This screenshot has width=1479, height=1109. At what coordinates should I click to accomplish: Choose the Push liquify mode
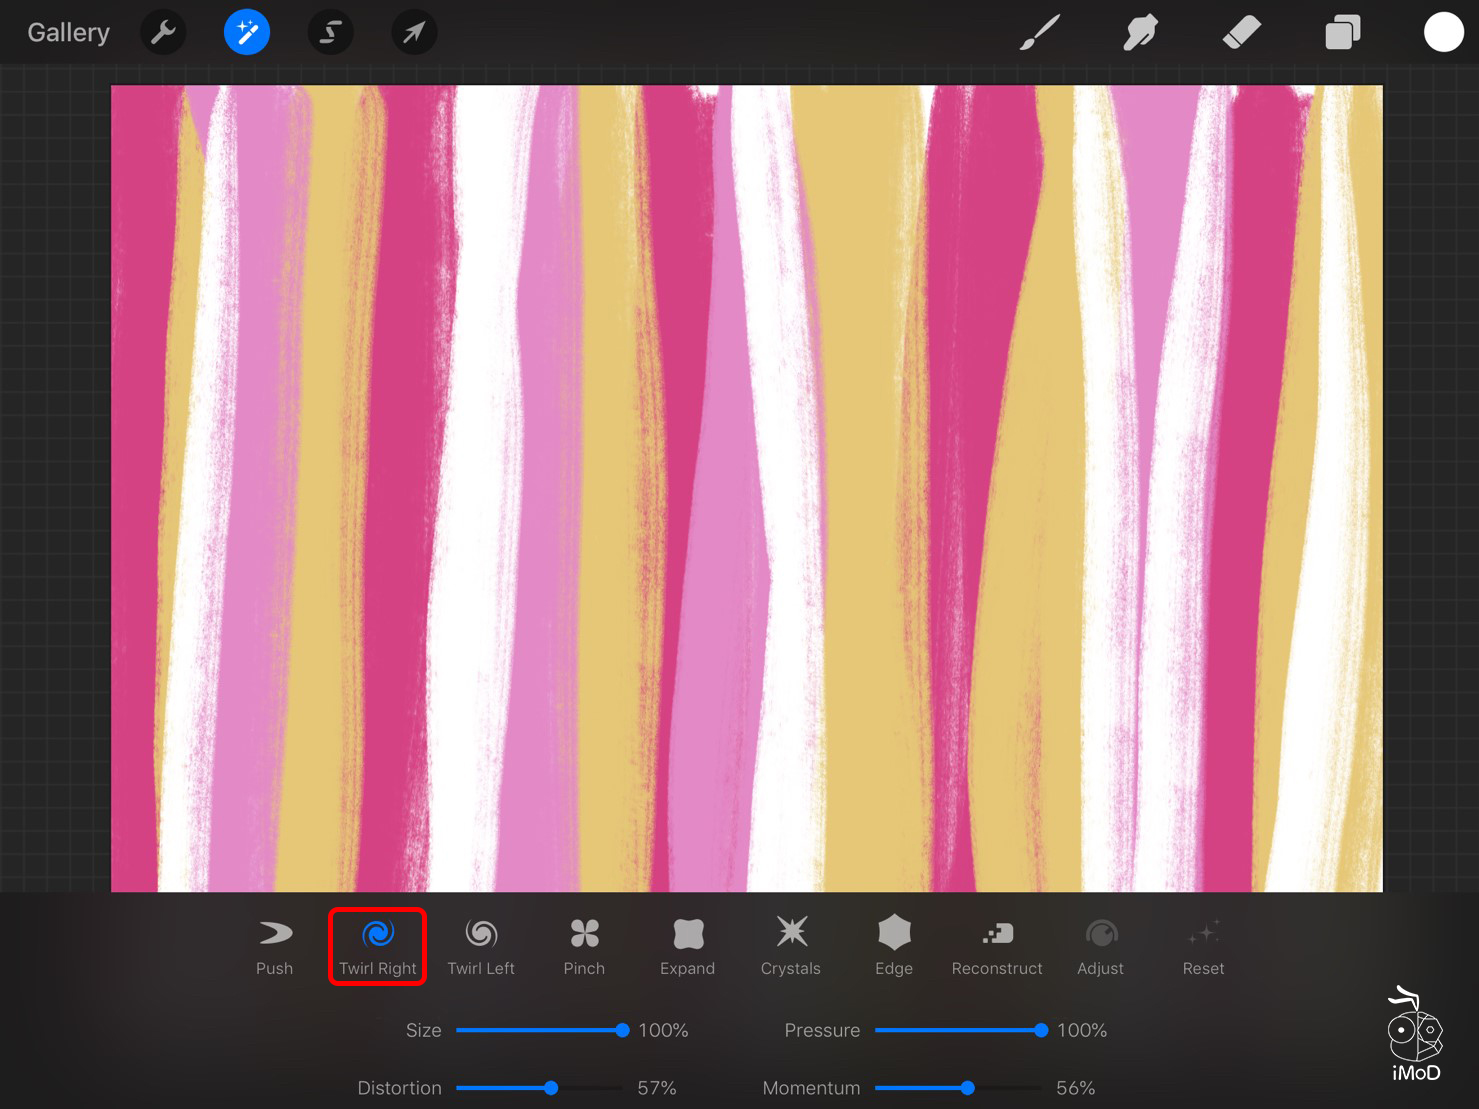point(275,946)
